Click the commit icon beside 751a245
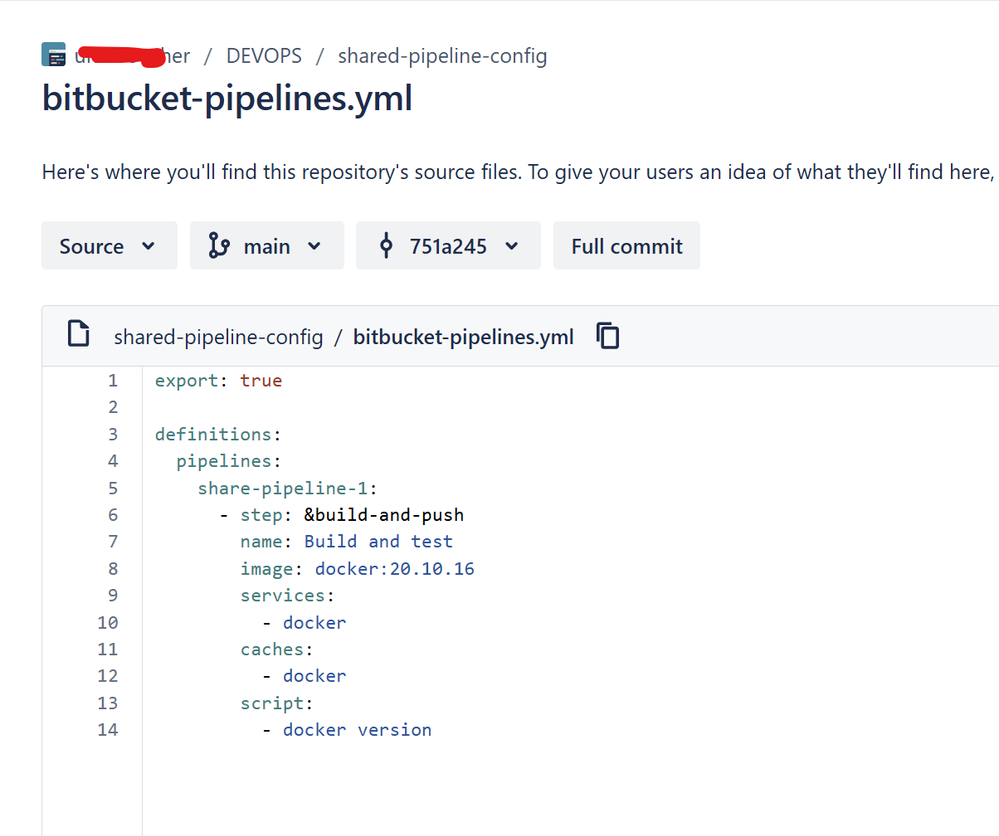Screen dimensions: 999x836 tap(385, 245)
